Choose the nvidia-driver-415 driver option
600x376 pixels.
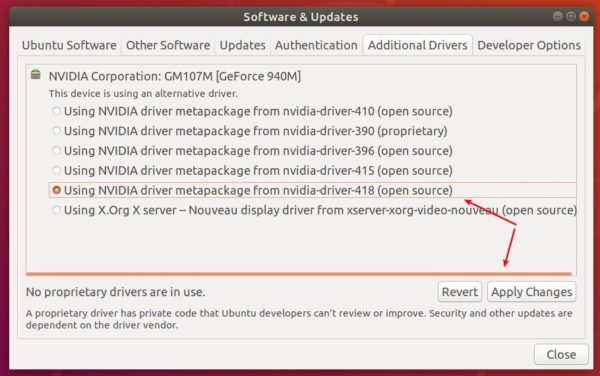56,170
